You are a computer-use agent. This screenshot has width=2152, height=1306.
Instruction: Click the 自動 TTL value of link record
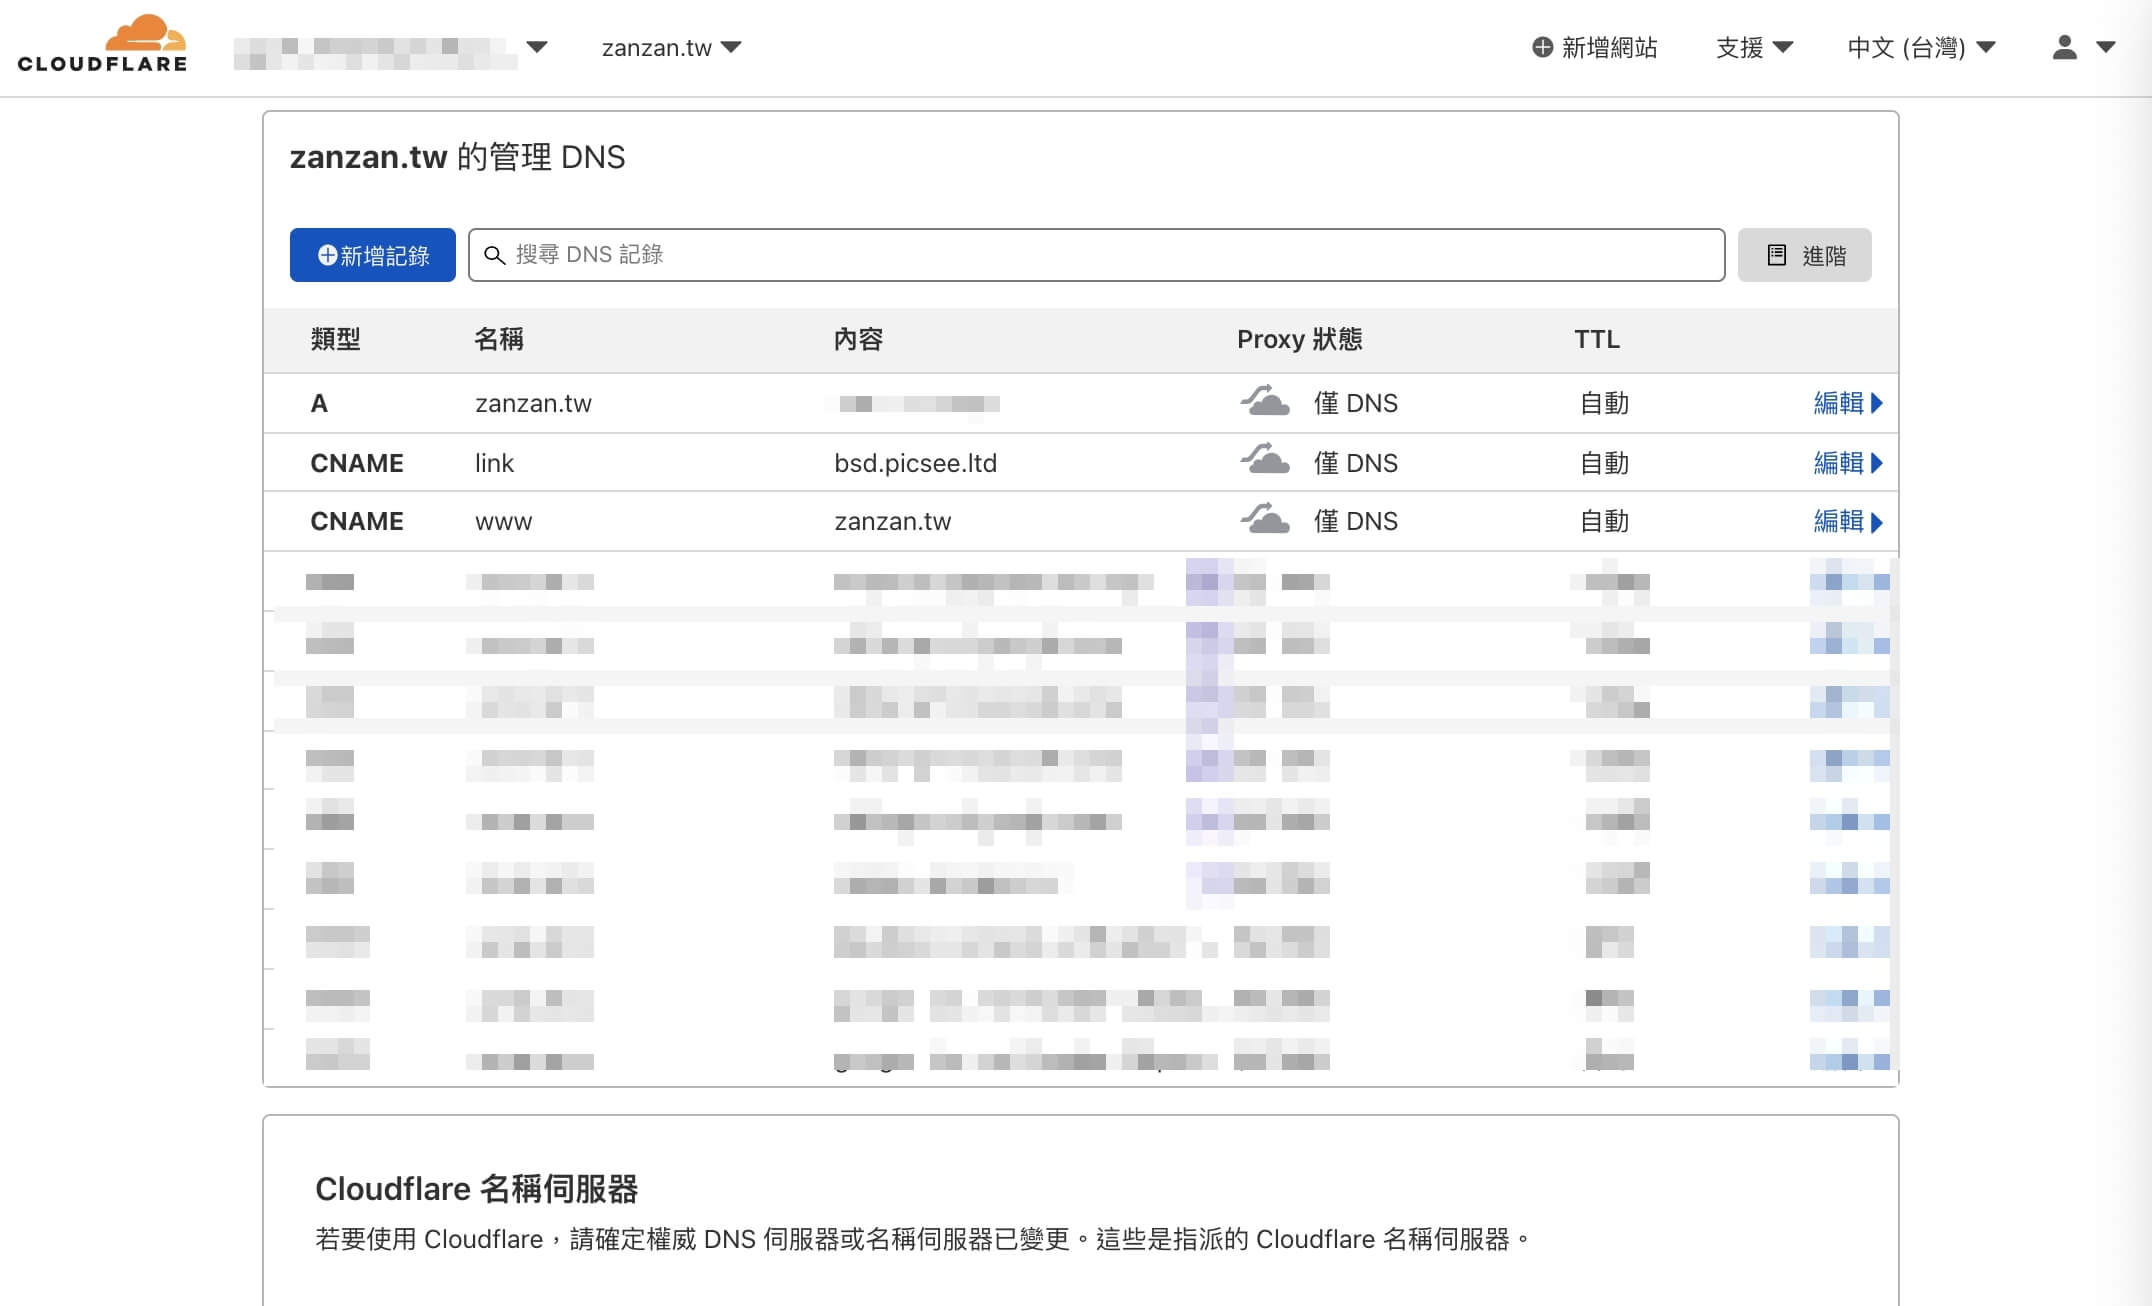pyautogui.click(x=1604, y=463)
